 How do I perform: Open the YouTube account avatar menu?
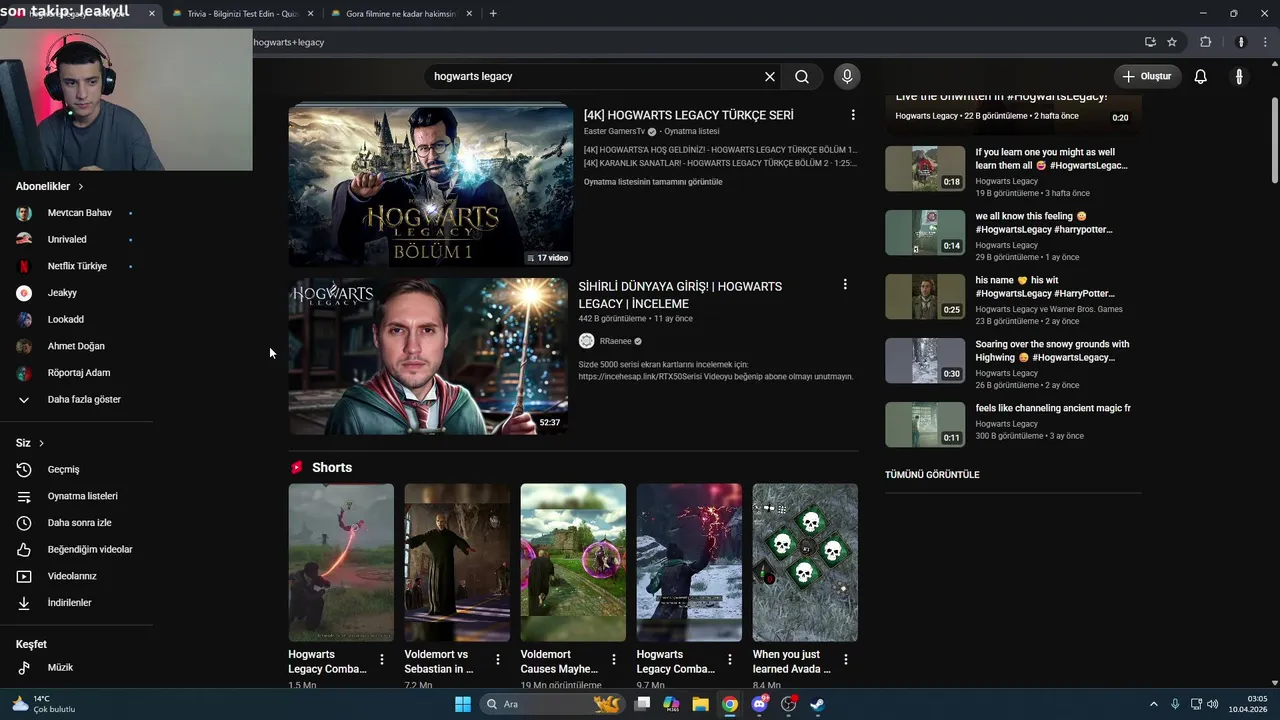point(1239,76)
